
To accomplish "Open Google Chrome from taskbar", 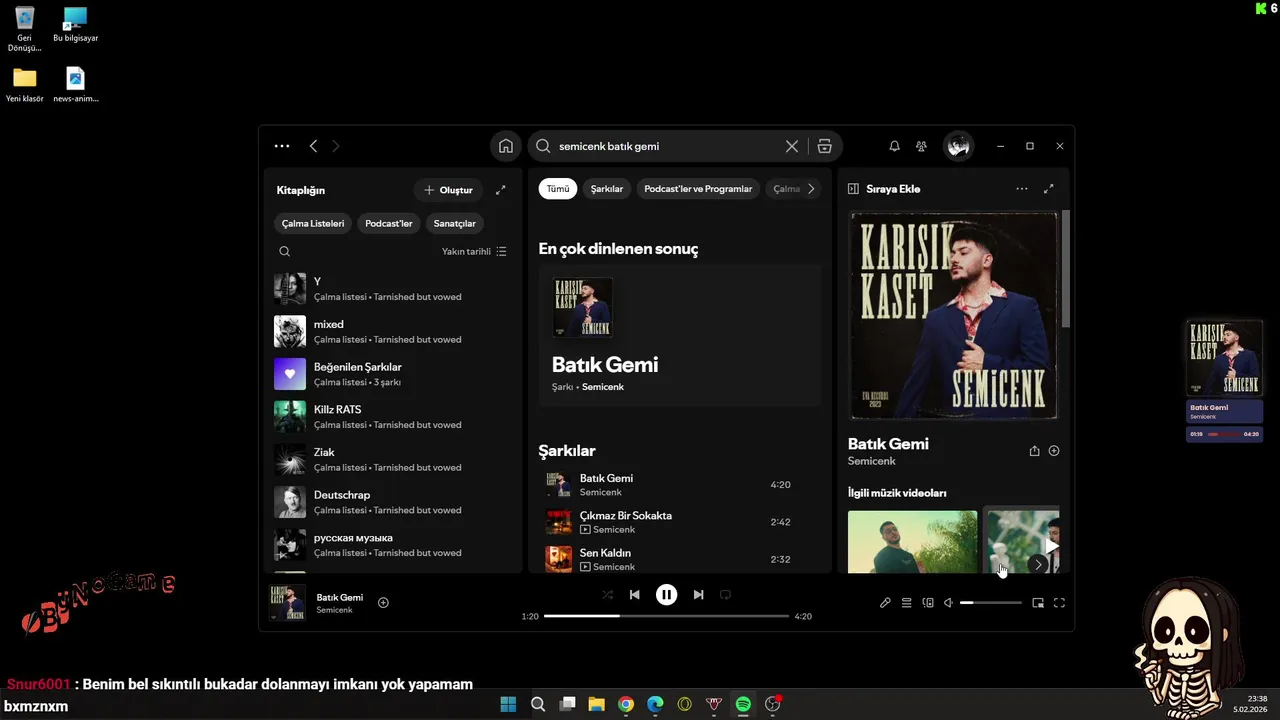I will 626,704.
